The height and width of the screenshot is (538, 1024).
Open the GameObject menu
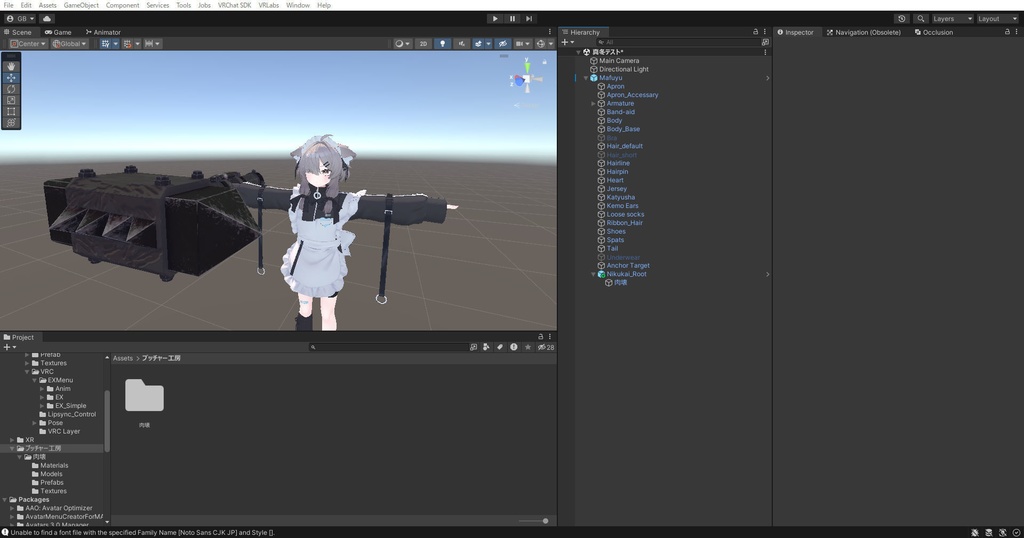(81, 5)
